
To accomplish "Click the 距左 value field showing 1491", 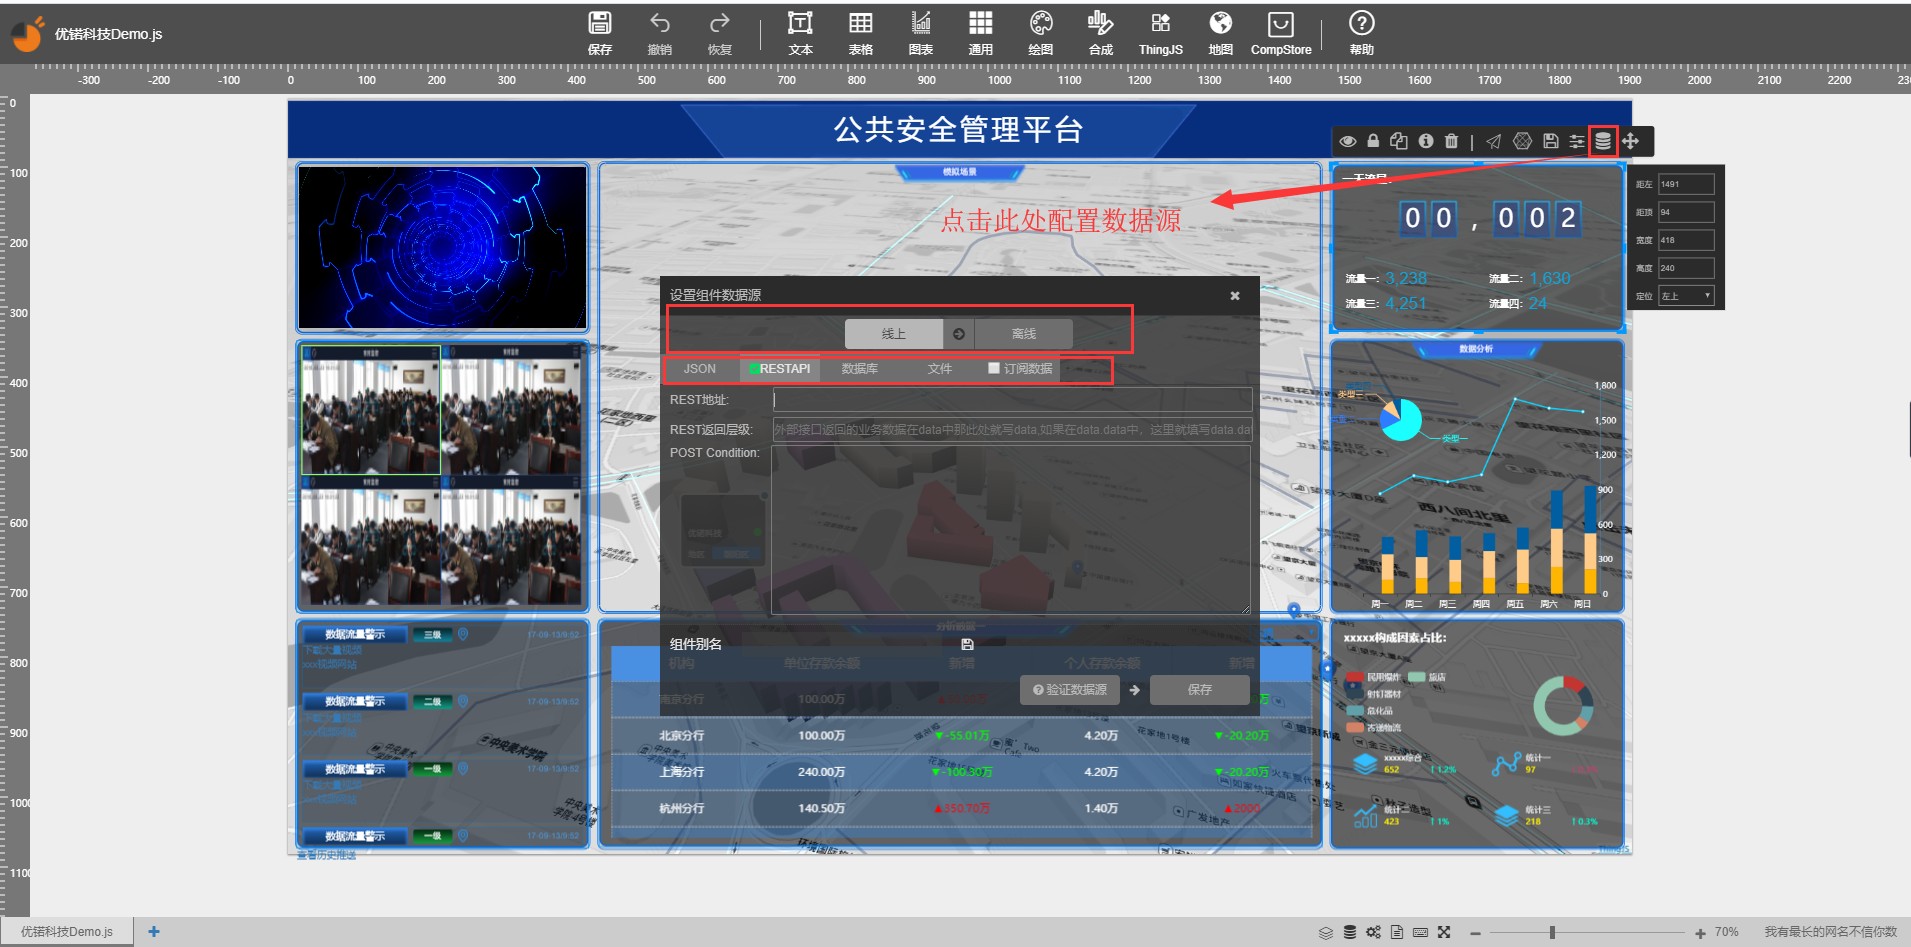I will [1686, 184].
